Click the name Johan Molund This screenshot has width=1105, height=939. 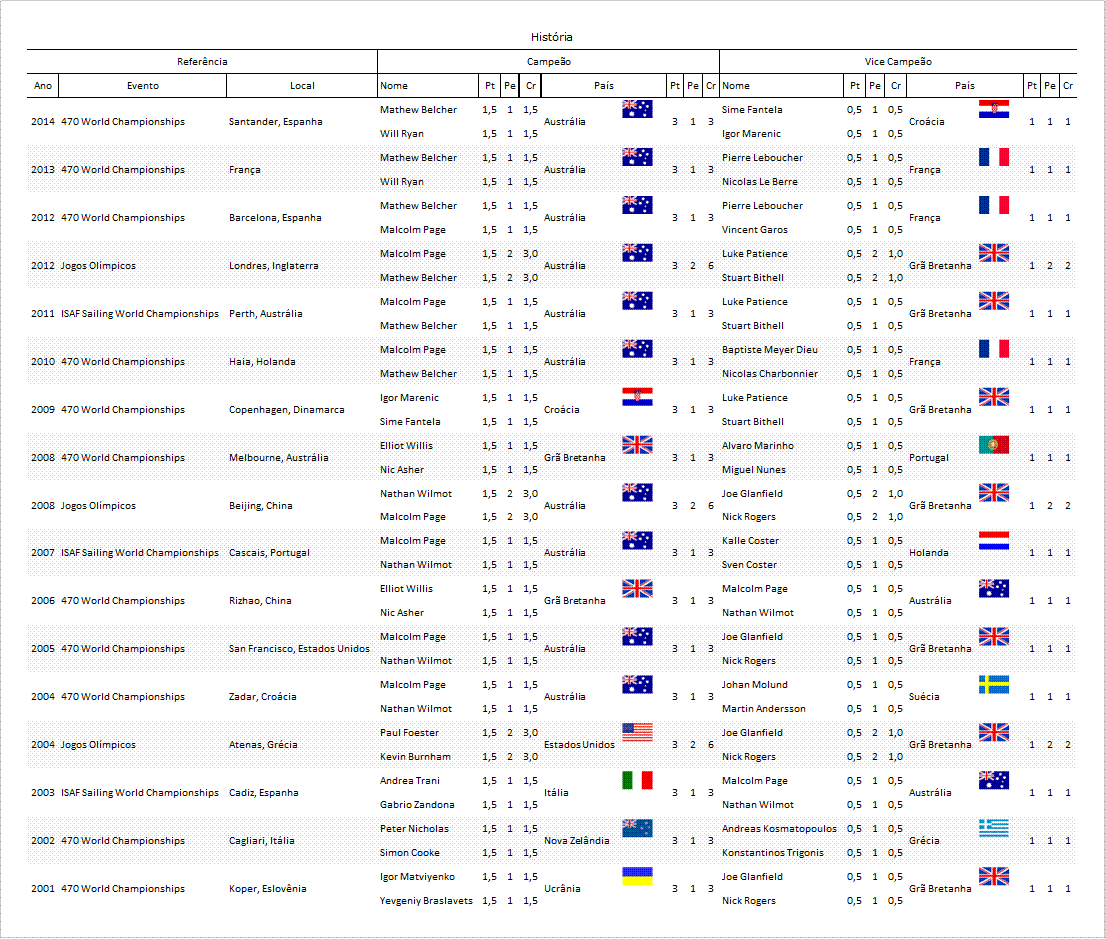pos(755,684)
